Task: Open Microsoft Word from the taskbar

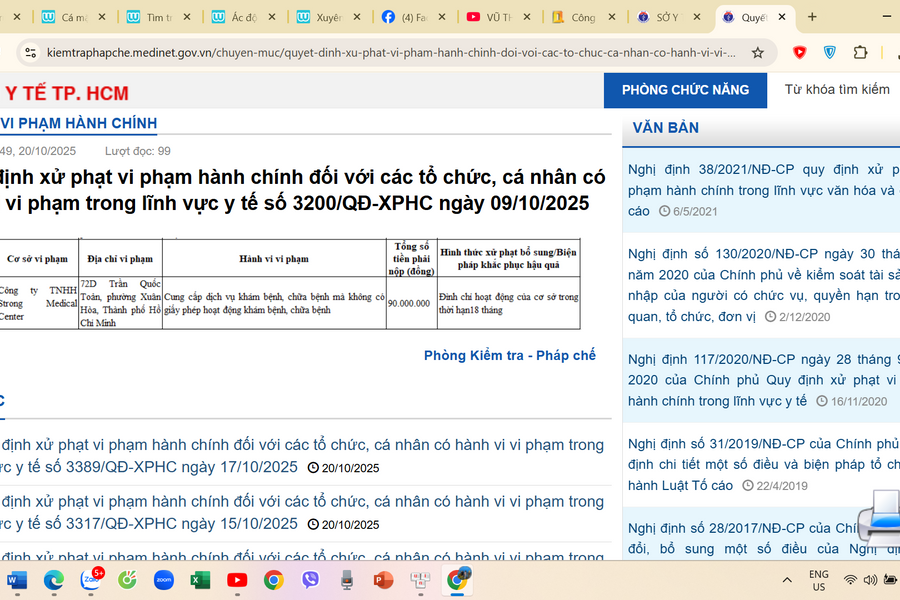Action: (x=17, y=579)
